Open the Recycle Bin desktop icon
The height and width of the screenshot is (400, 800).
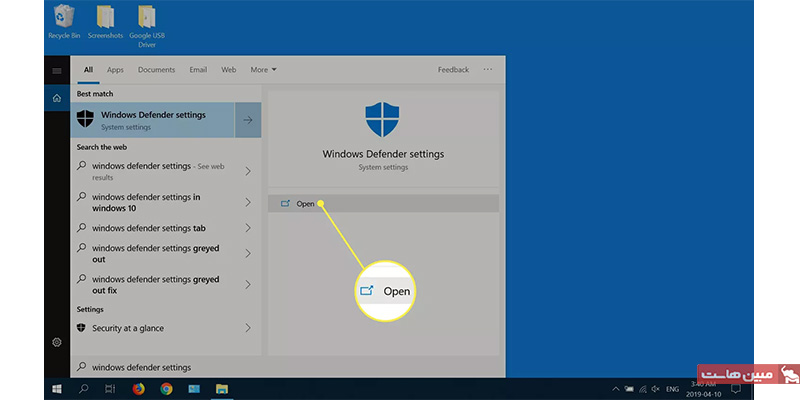tap(64, 21)
